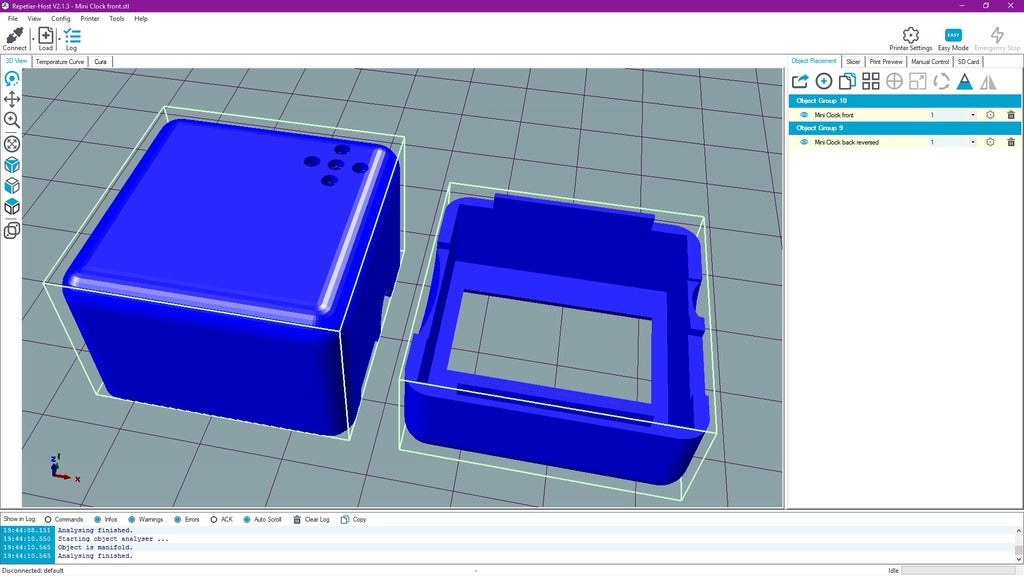Switch to the Print Preview tab

pyautogui.click(x=886, y=61)
